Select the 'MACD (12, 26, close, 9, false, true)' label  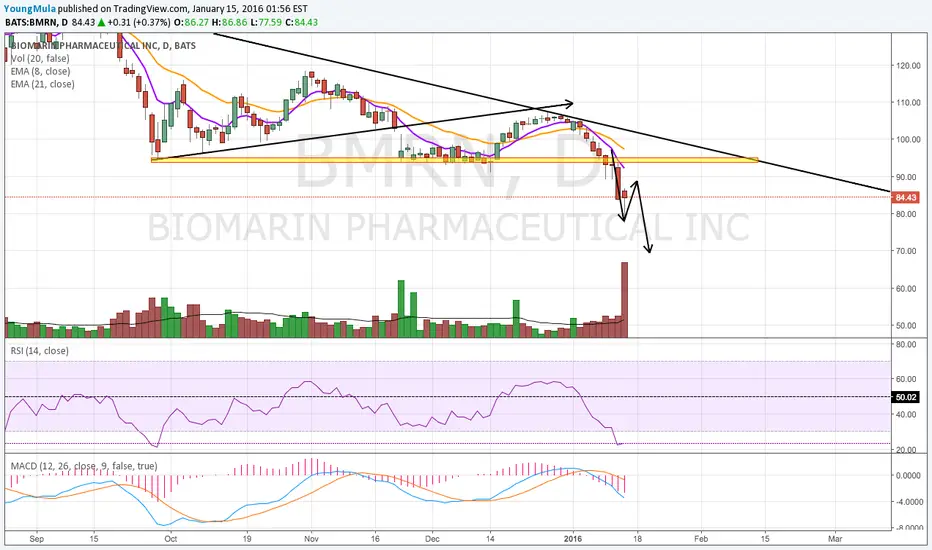pos(84,466)
